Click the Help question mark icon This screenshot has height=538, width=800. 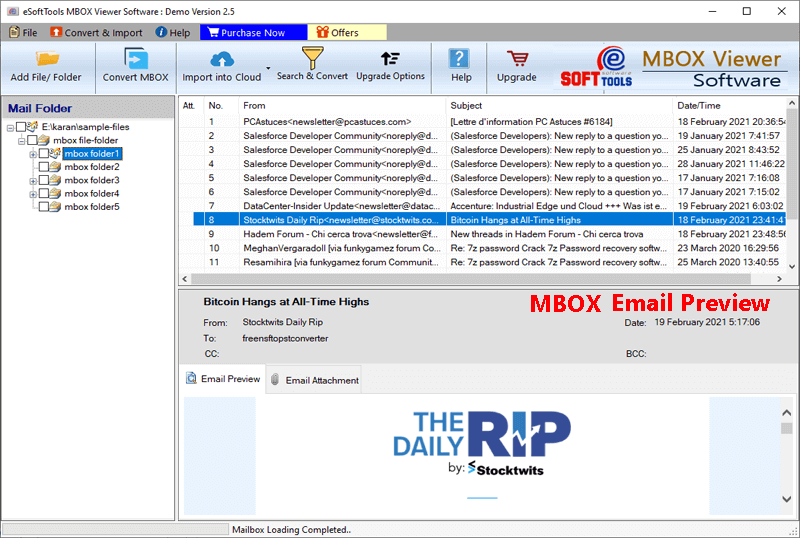point(460,60)
